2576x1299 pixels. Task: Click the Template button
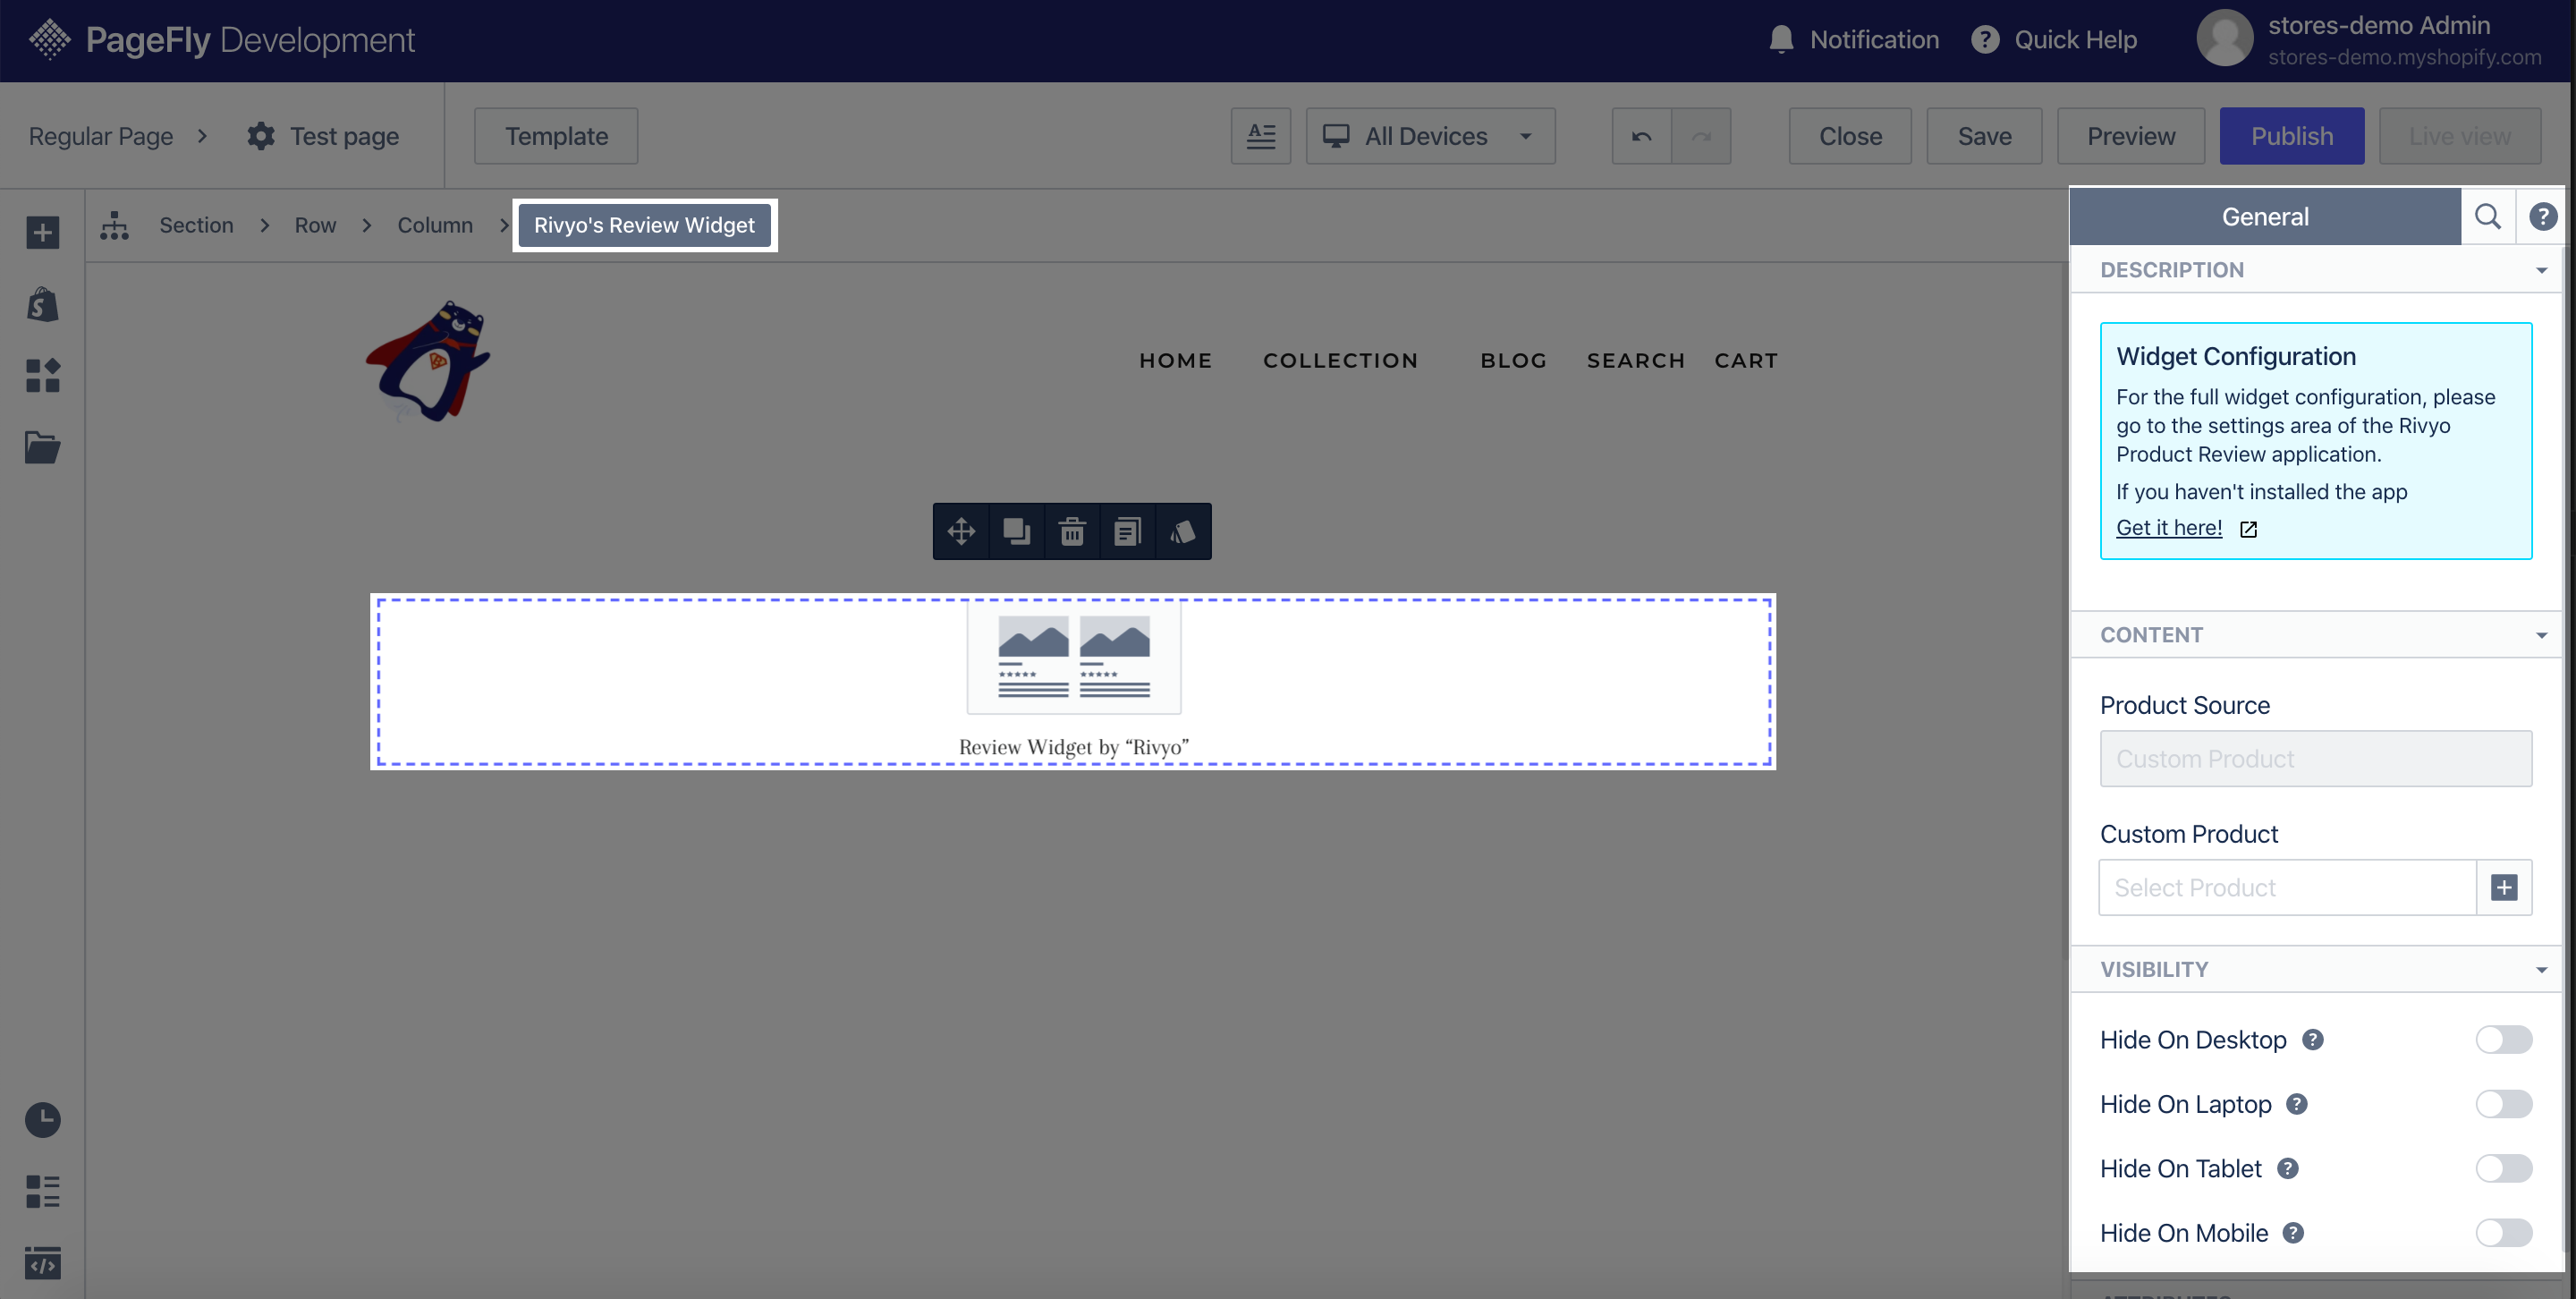pyautogui.click(x=556, y=136)
